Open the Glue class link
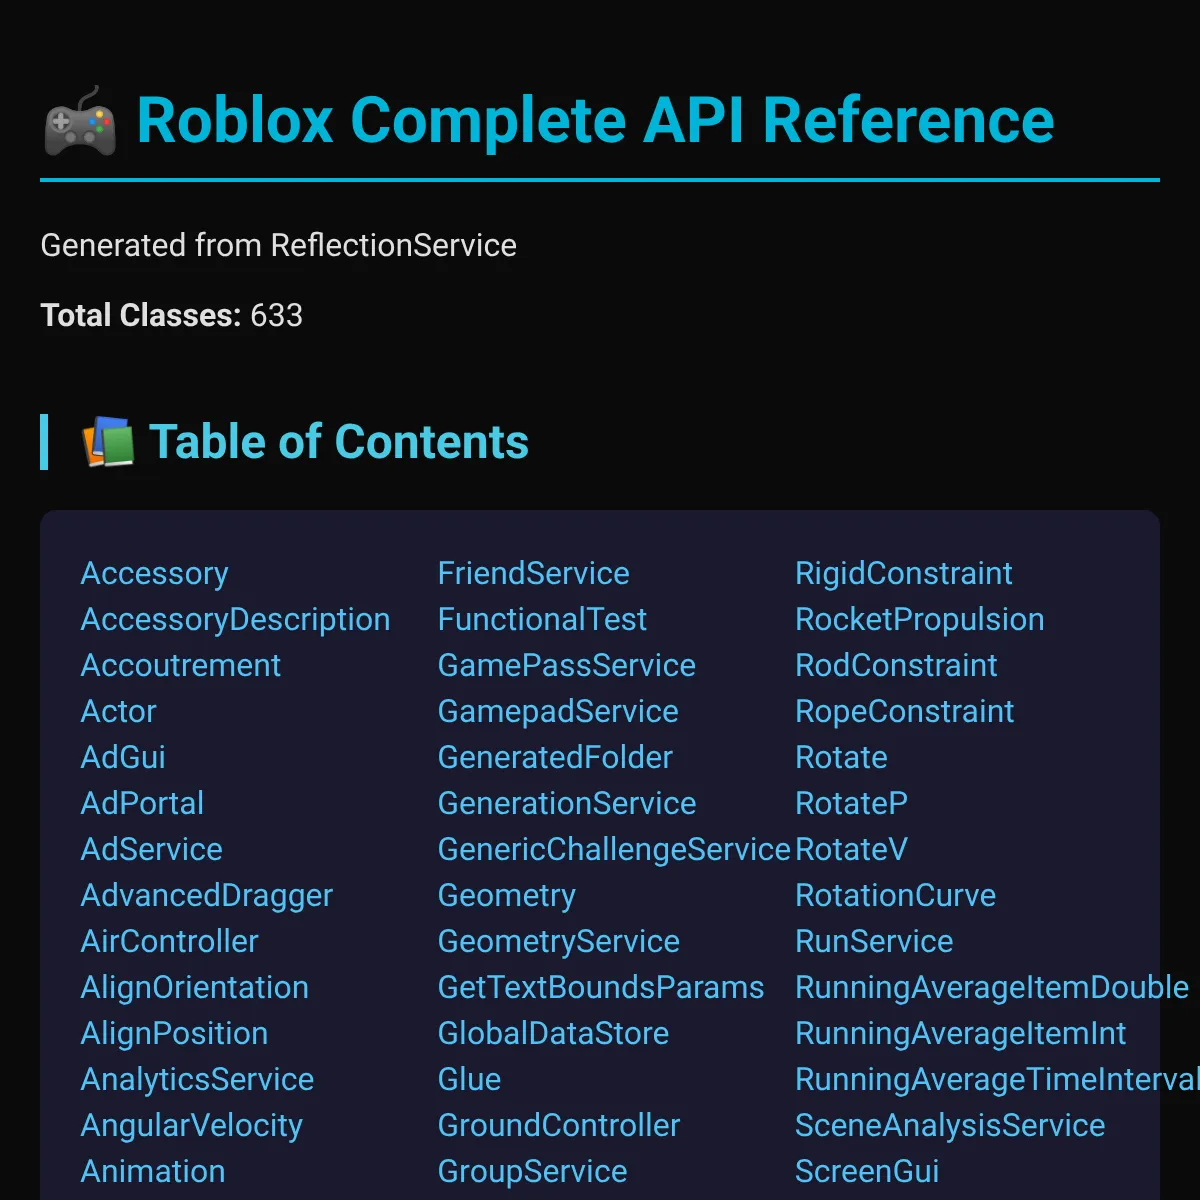Image resolution: width=1200 pixels, height=1200 pixels. click(x=469, y=1080)
